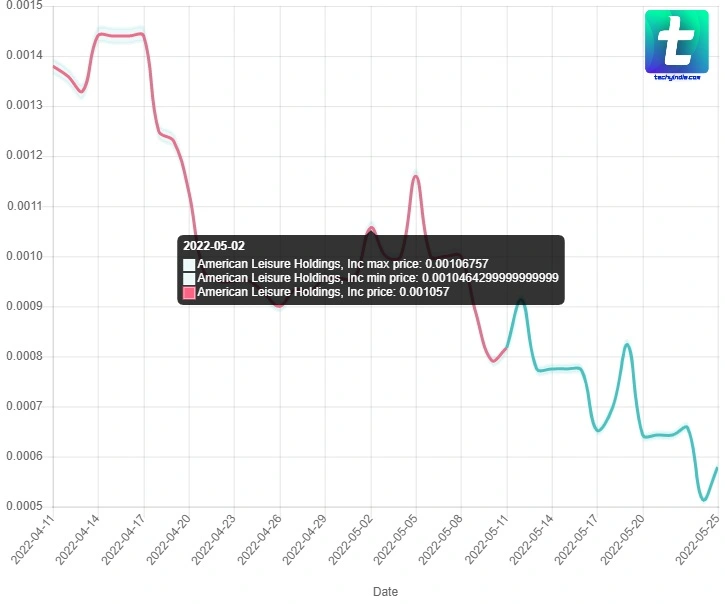Viewport: 725px width, 604px height.
Task: Select the max price 0.00106757 tooltip line
Action: coord(343,263)
